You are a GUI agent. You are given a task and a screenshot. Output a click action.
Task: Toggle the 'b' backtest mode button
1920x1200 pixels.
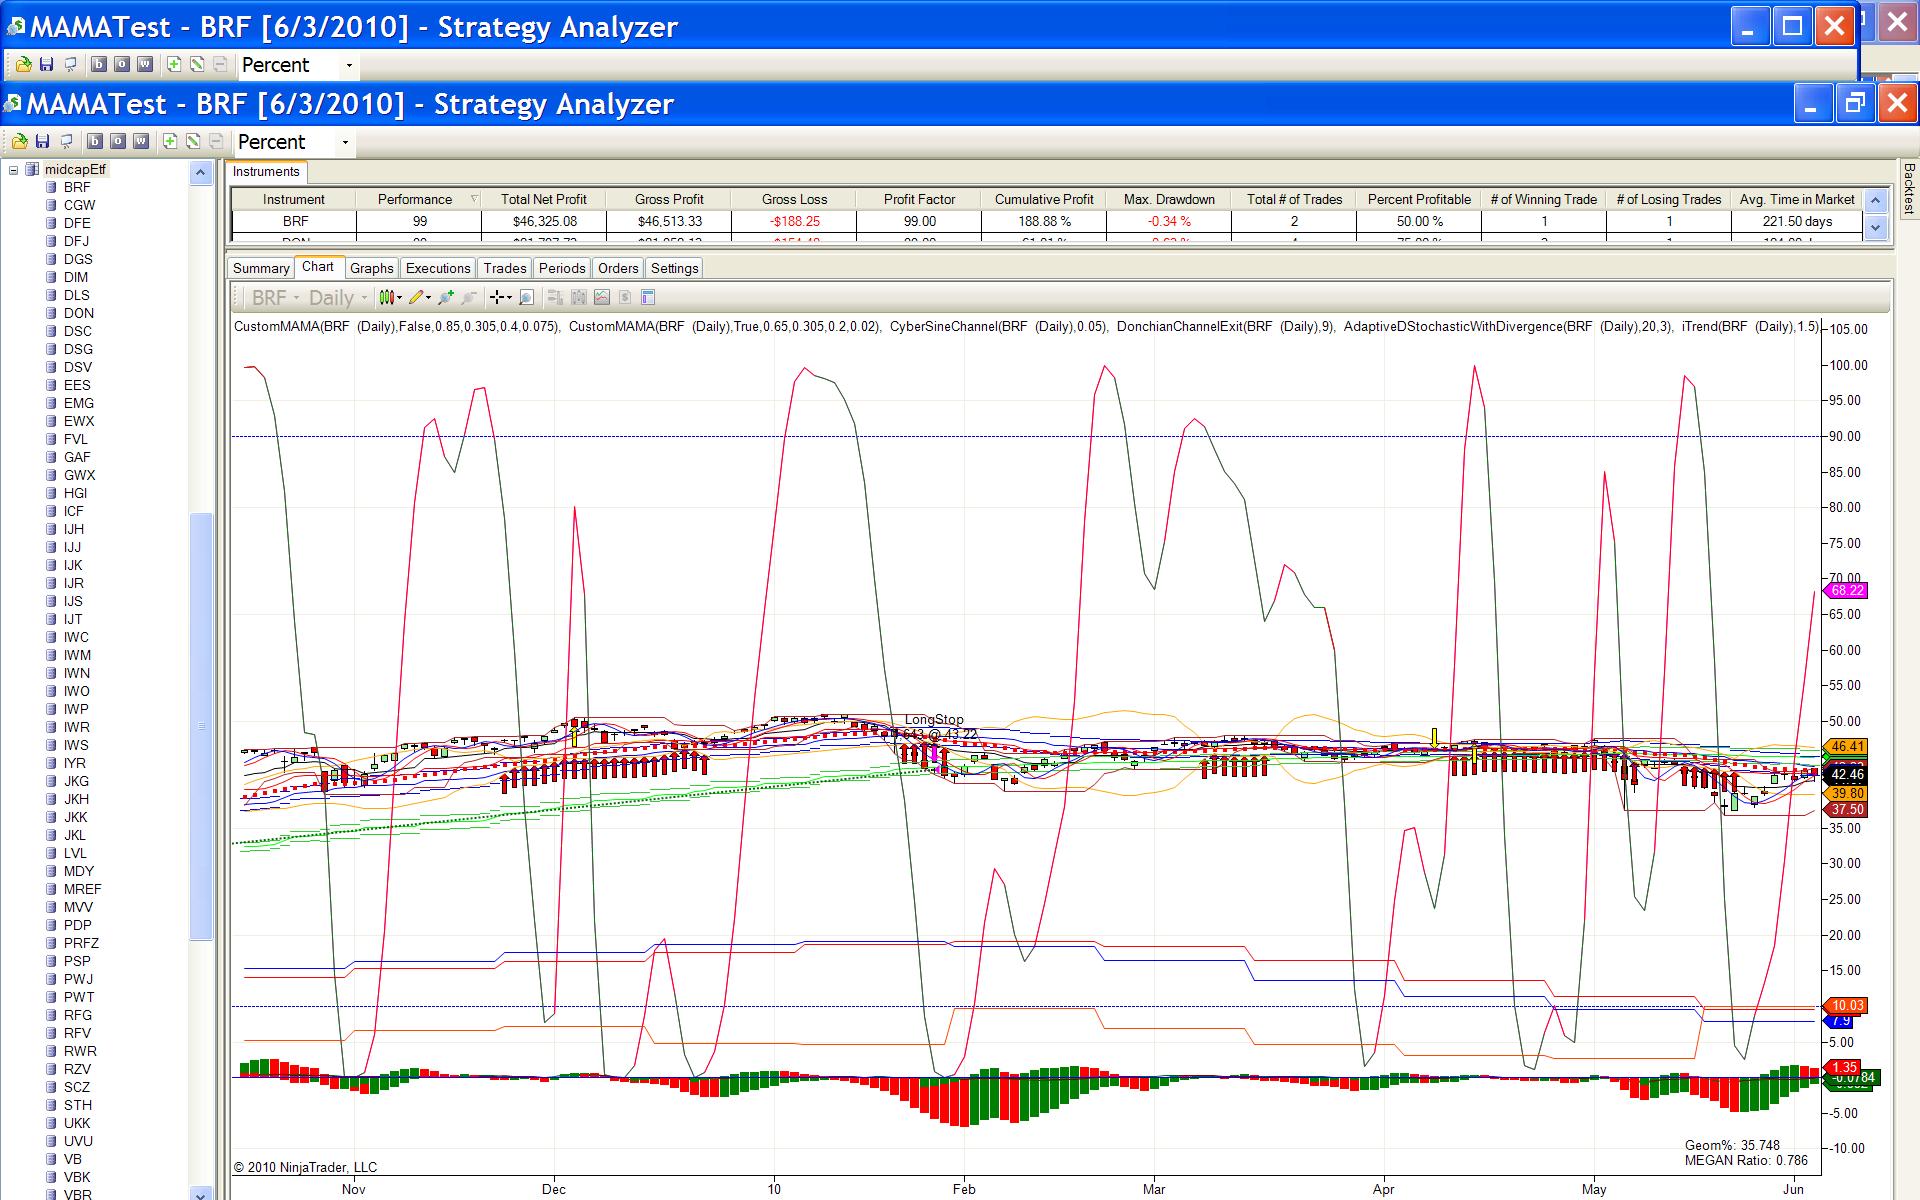97,142
